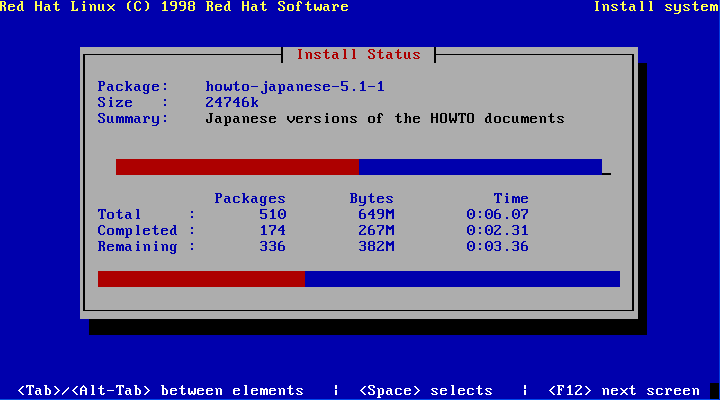720x400 pixels.
Task: Click total bytes value '649M'
Action: [x=376, y=214]
